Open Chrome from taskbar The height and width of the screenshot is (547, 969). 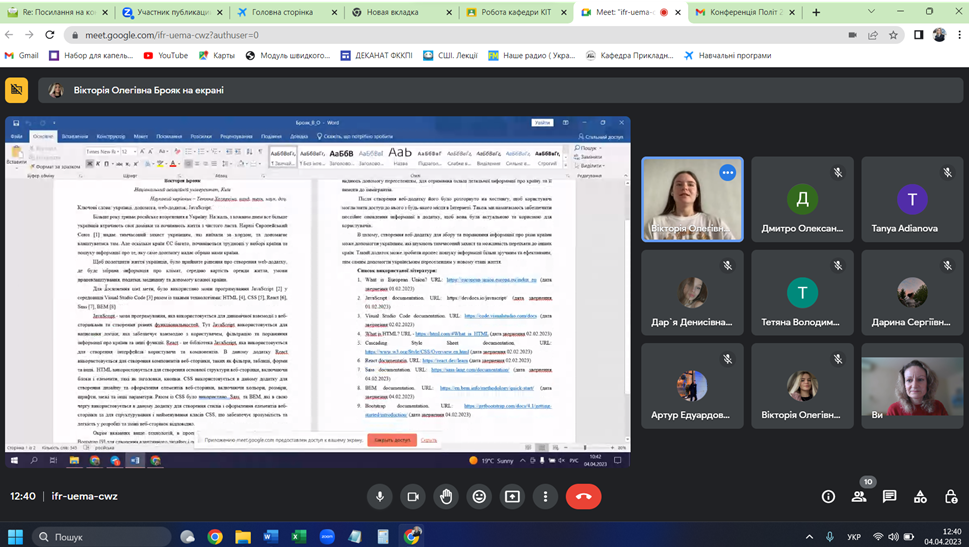tap(214, 536)
